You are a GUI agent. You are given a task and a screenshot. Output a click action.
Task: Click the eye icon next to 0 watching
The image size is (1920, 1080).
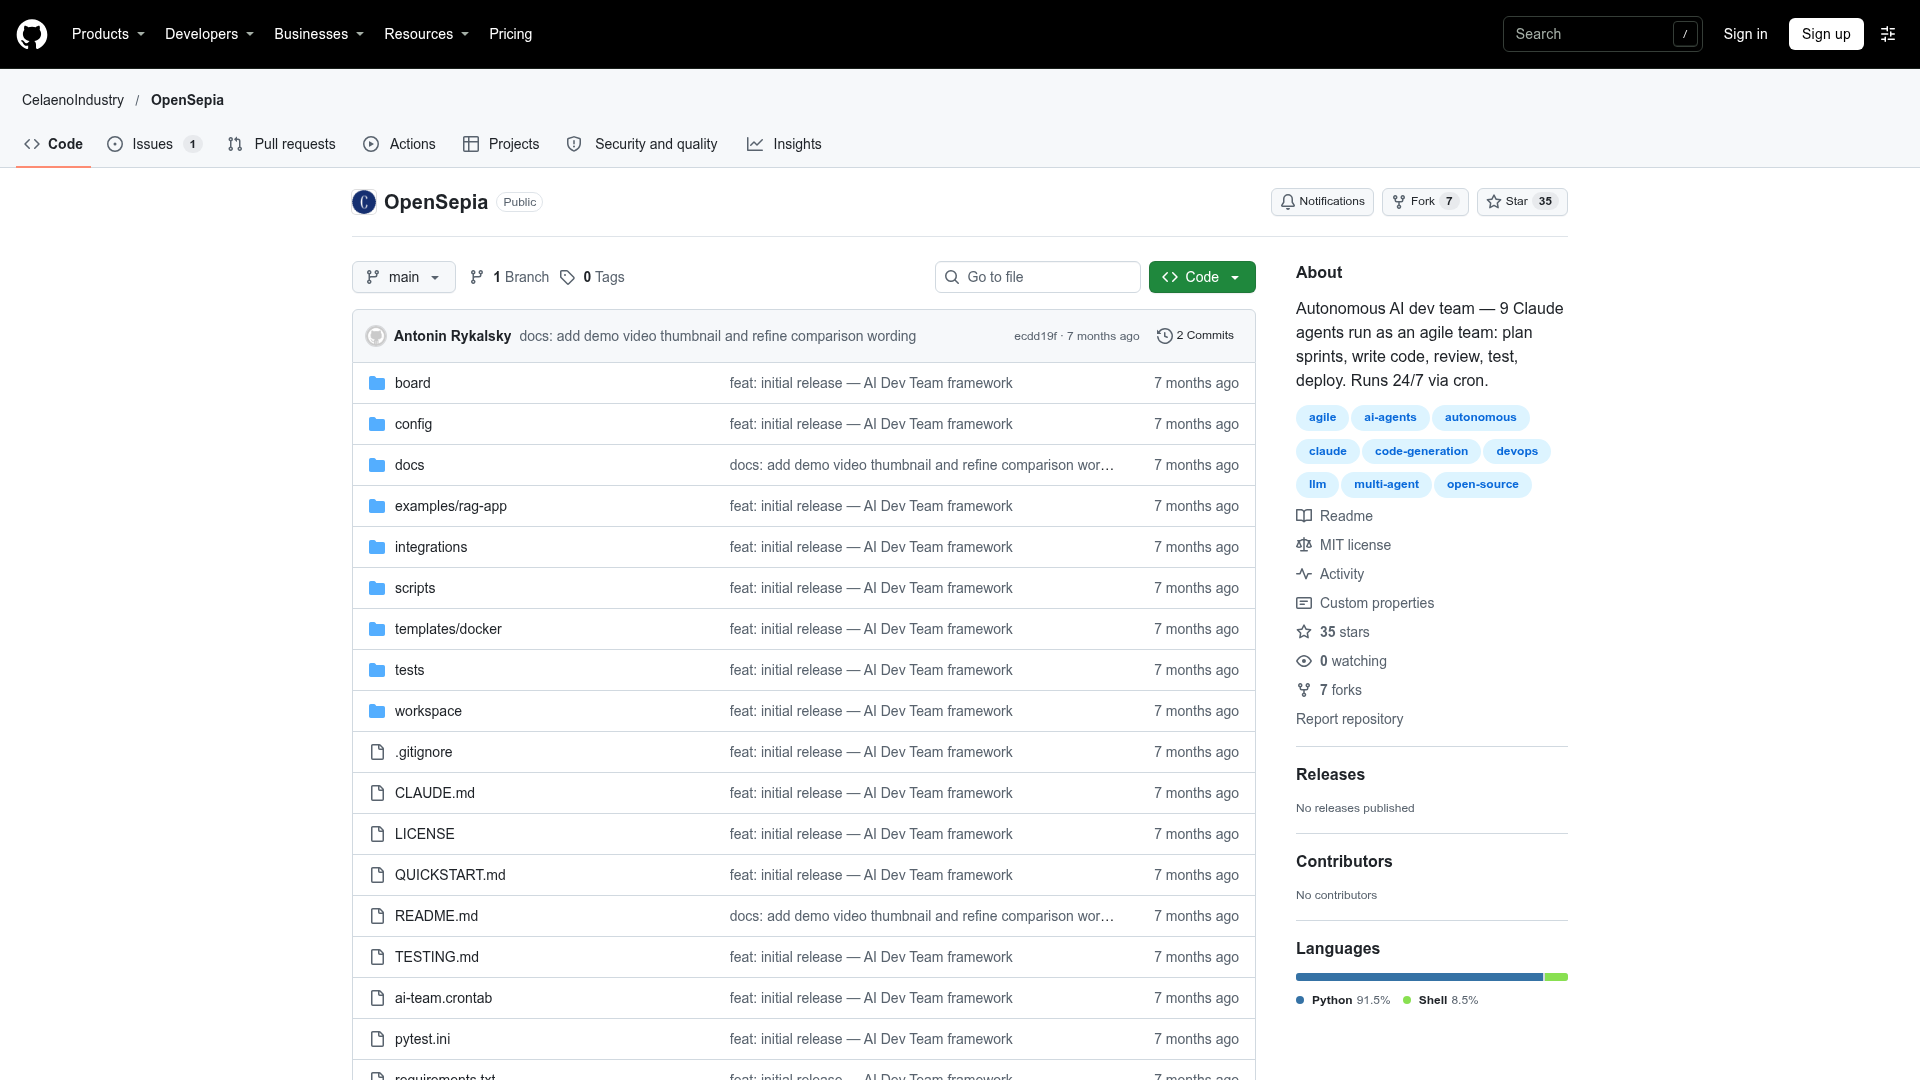tap(1304, 661)
